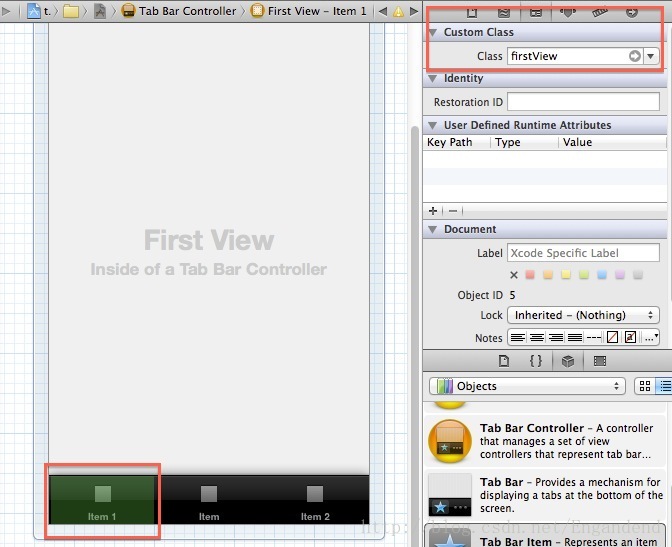
Task: Open the Objects library popup menu
Action: [x=527, y=386]
